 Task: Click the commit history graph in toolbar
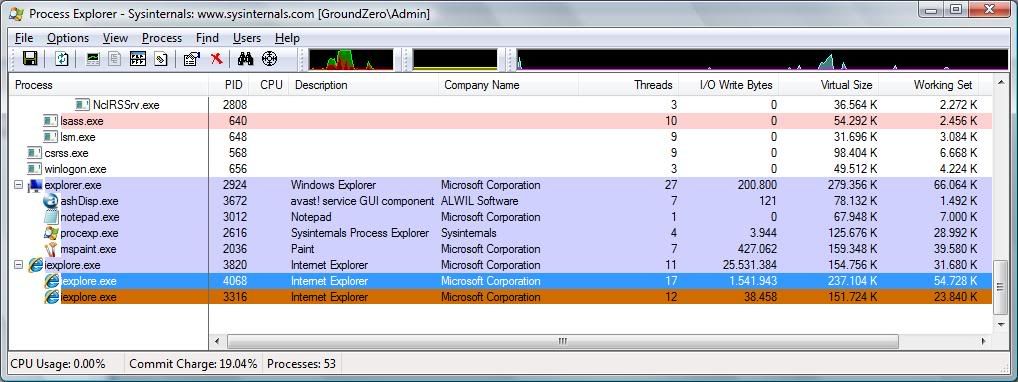455,59
